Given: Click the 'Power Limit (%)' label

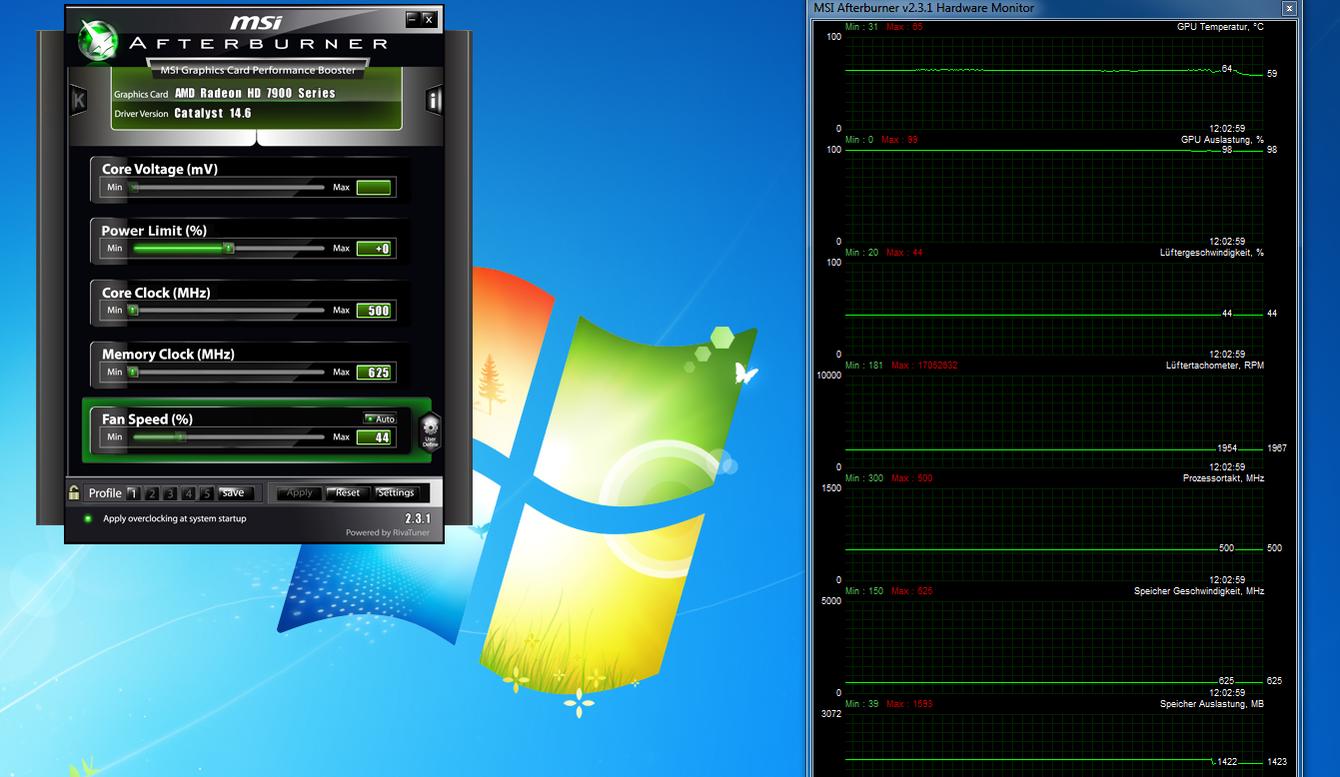Looking at the screenshot, I should coord(154,231).
